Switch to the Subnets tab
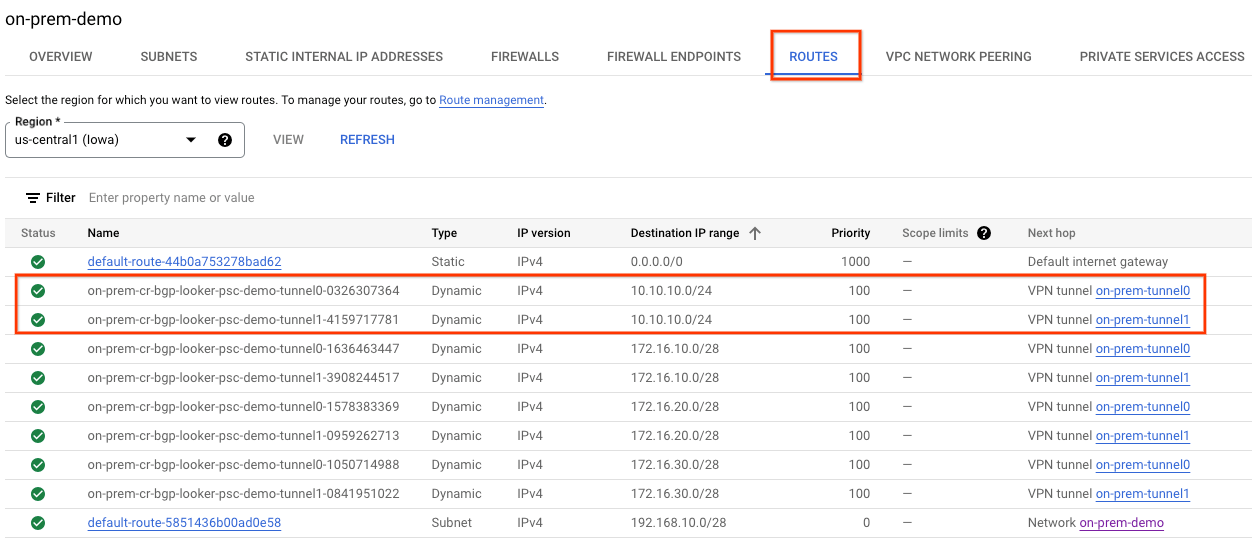 (169, 57)
